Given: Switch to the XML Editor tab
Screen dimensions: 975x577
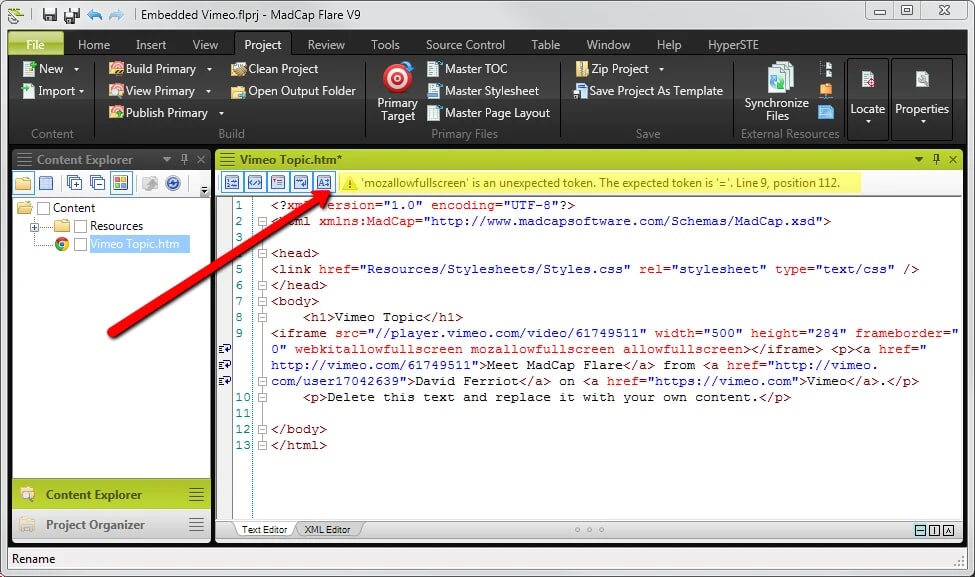Looking at the screenshot, I should (x=329, y=529).
